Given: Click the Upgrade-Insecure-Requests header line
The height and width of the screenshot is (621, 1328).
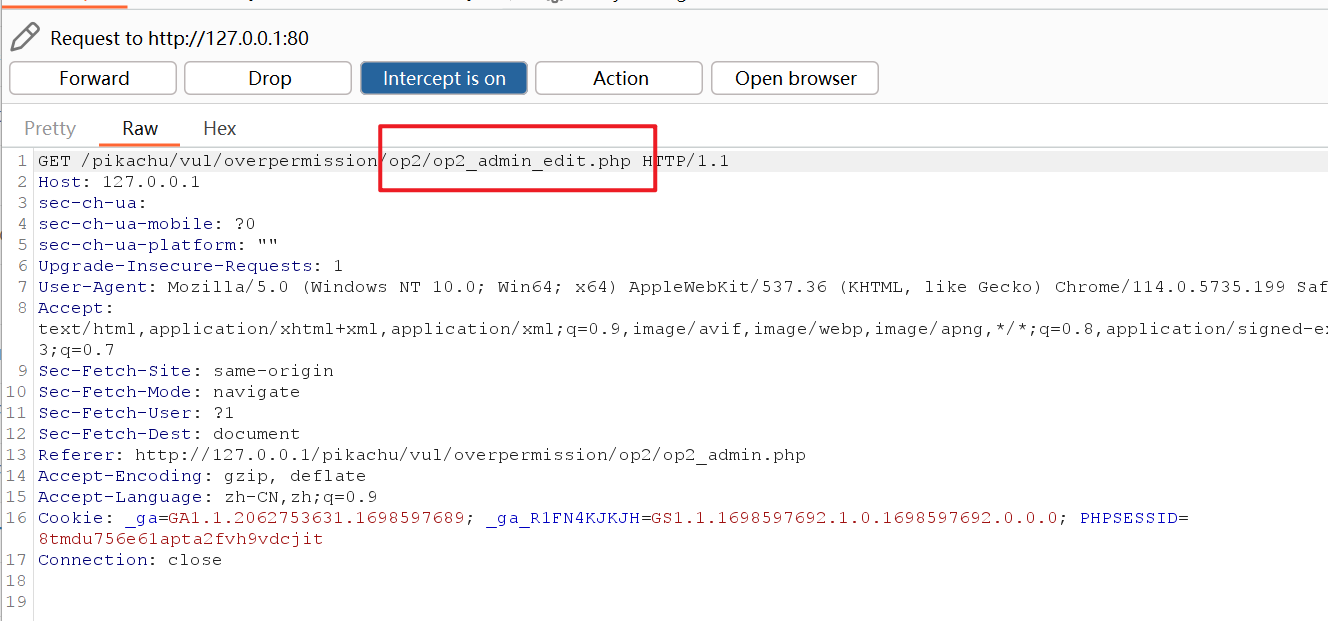Looking at the screenshot, I should tap(190, 266).
